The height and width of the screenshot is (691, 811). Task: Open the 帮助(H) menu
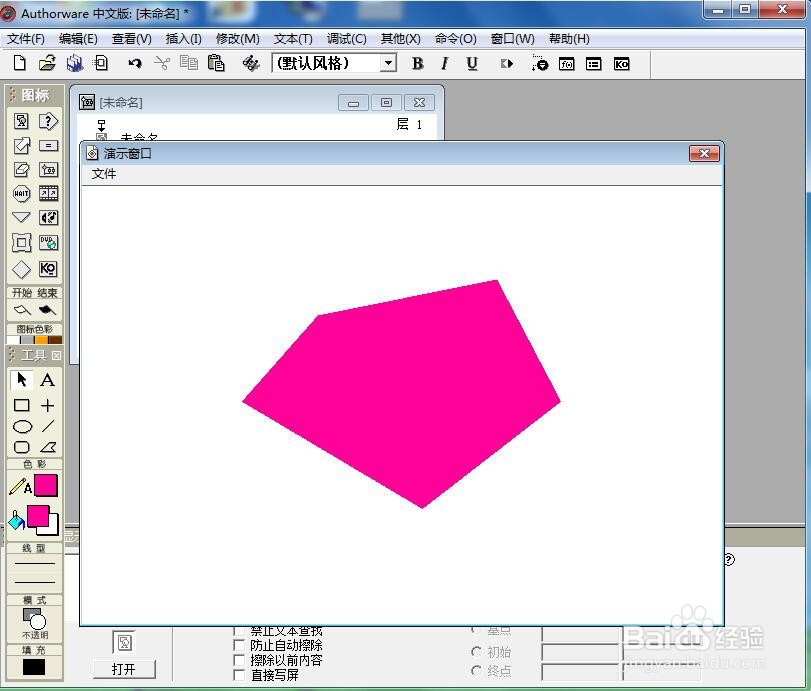(569, 39)
